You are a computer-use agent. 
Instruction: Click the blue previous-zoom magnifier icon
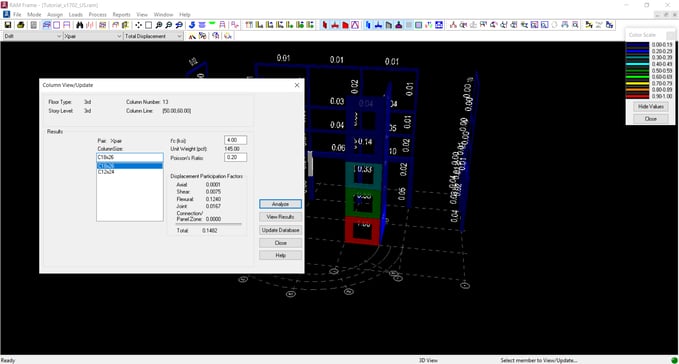coord(179,25)
